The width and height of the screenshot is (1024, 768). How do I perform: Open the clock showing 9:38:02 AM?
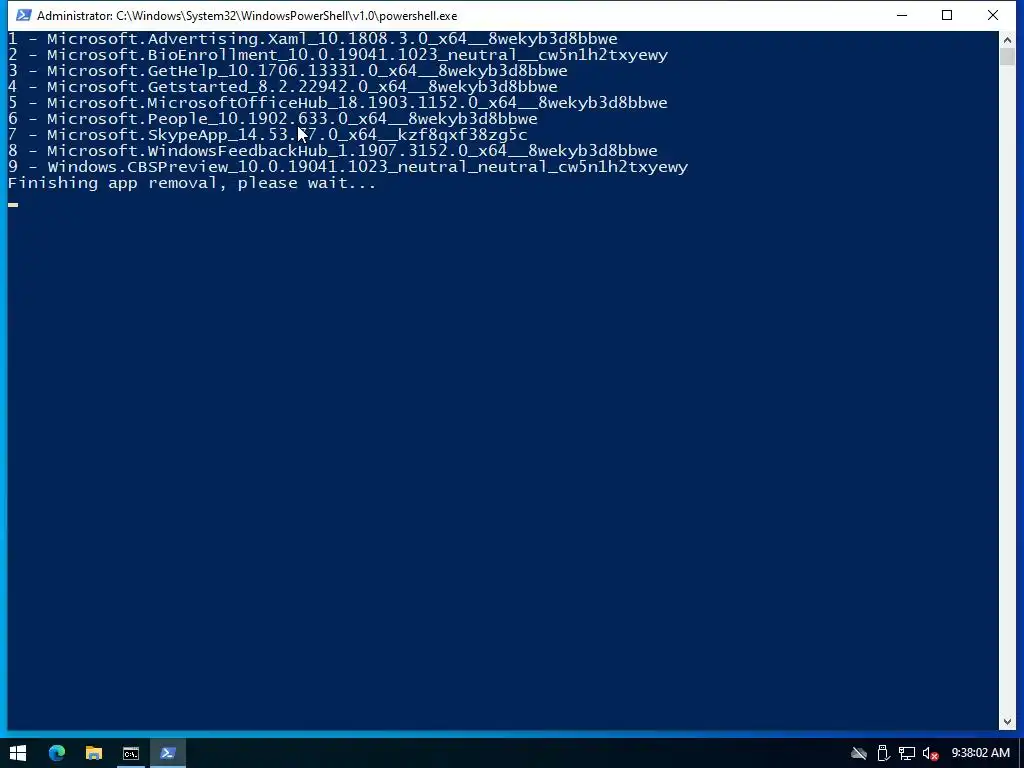pos(980,753)
